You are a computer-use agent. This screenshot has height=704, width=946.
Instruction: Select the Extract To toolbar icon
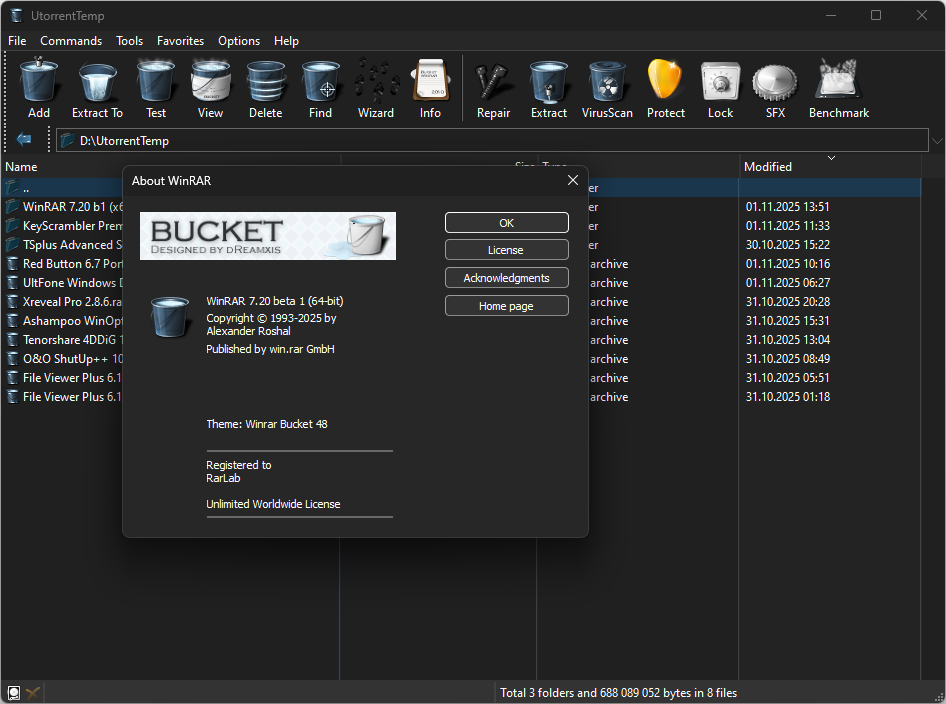coord(97,88)
